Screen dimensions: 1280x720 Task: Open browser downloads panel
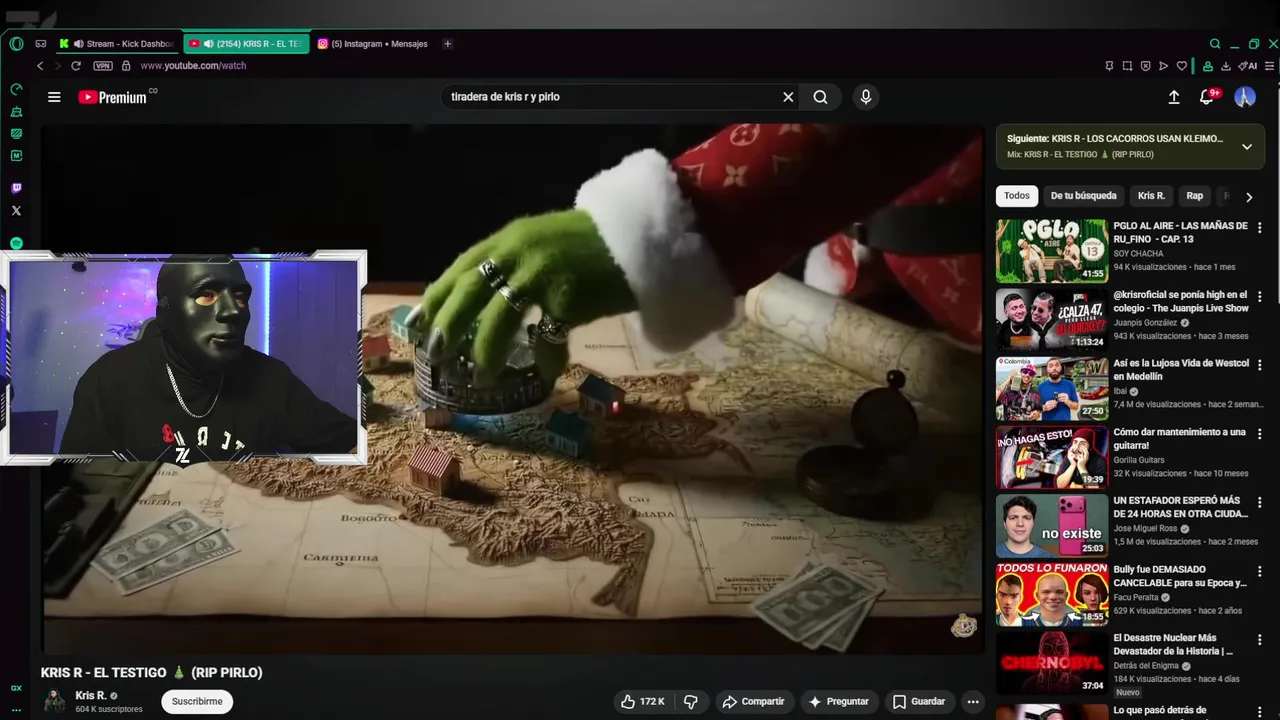(x=1226, y=66)
